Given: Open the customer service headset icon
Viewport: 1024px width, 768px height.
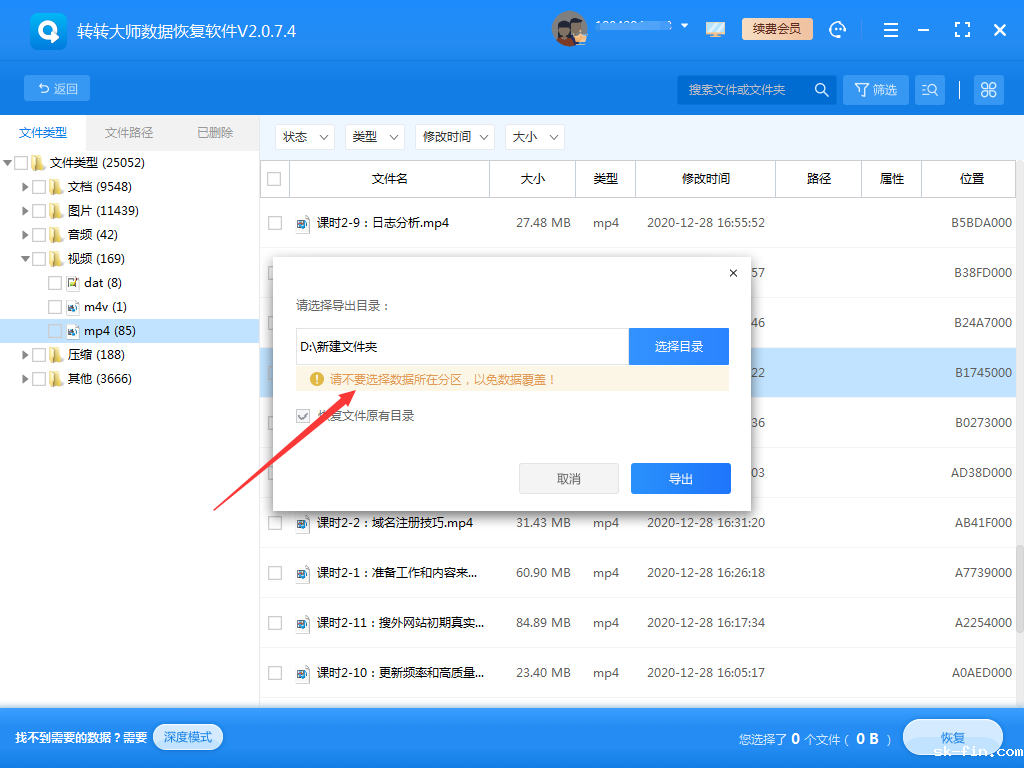Looking at the screenshot, I should click(x=838, y=29).
